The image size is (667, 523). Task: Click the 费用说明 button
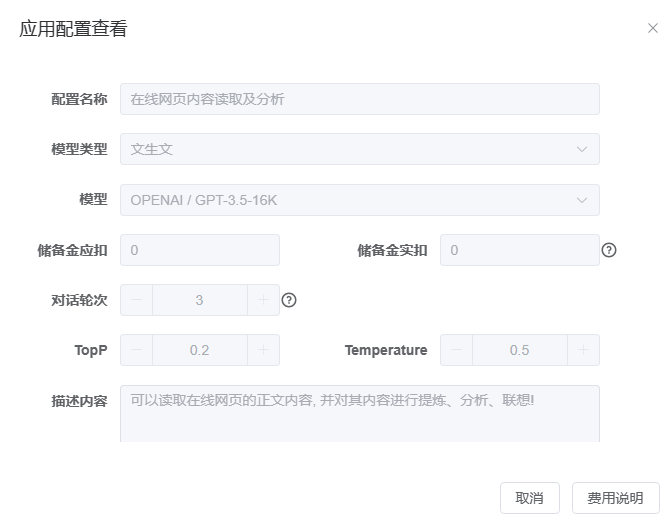click(615, 498)
